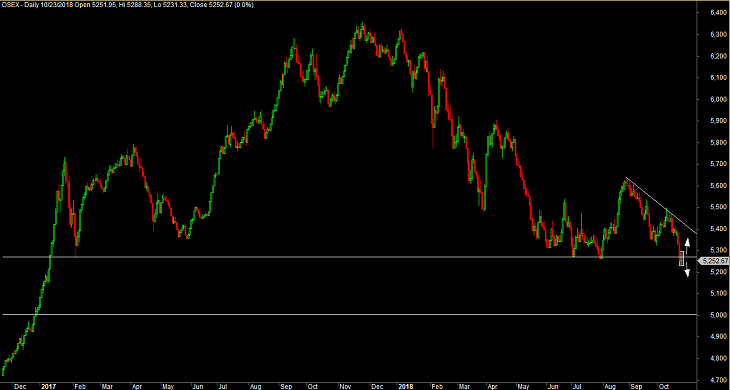Click the 2017 year label on time axis

tap(48, 386)
